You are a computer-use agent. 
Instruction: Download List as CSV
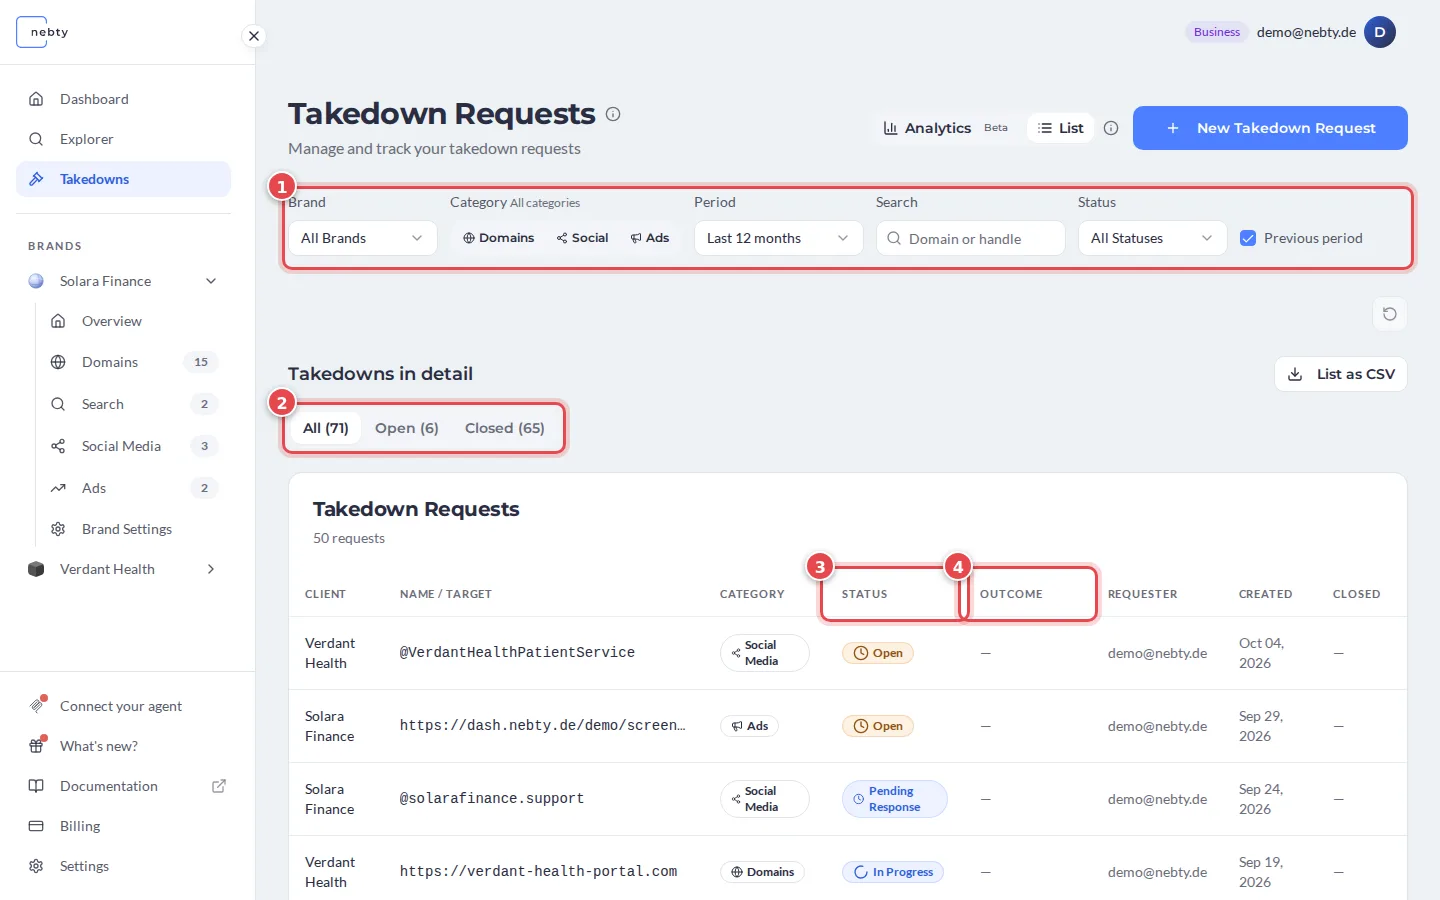[1341, 374]
